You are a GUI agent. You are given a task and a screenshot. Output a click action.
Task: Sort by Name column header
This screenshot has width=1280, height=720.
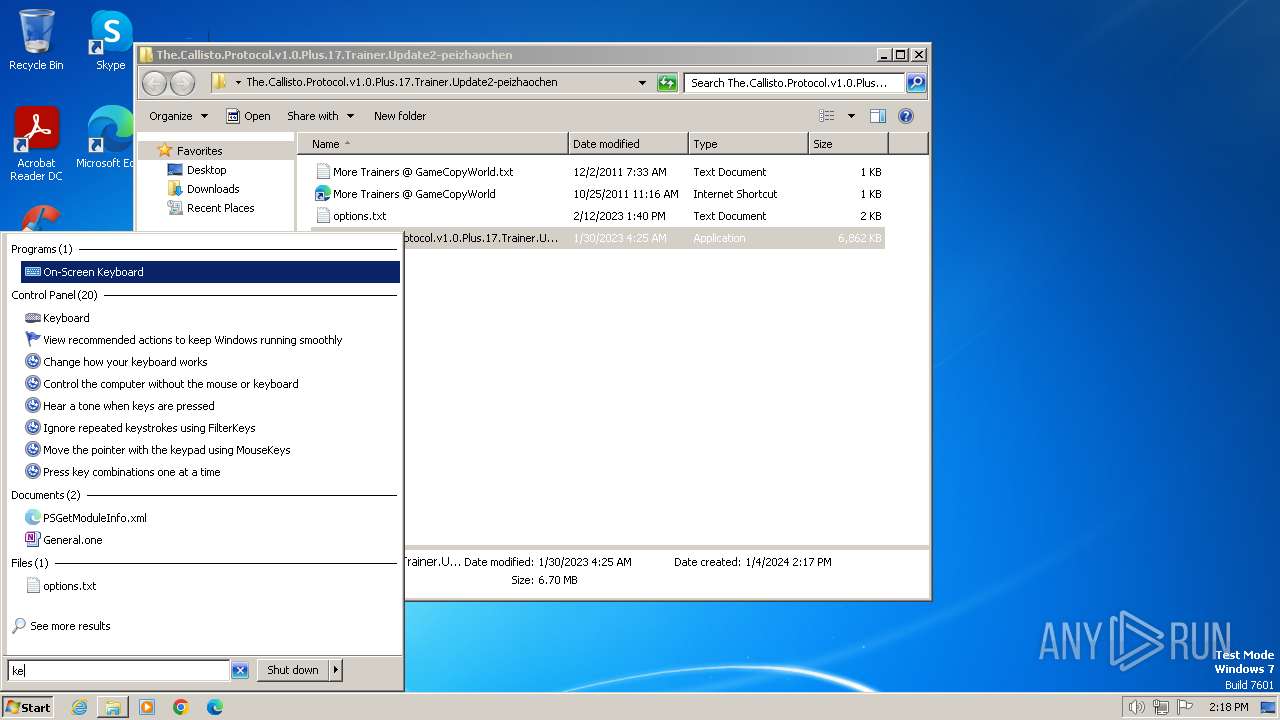coord(433,144)
